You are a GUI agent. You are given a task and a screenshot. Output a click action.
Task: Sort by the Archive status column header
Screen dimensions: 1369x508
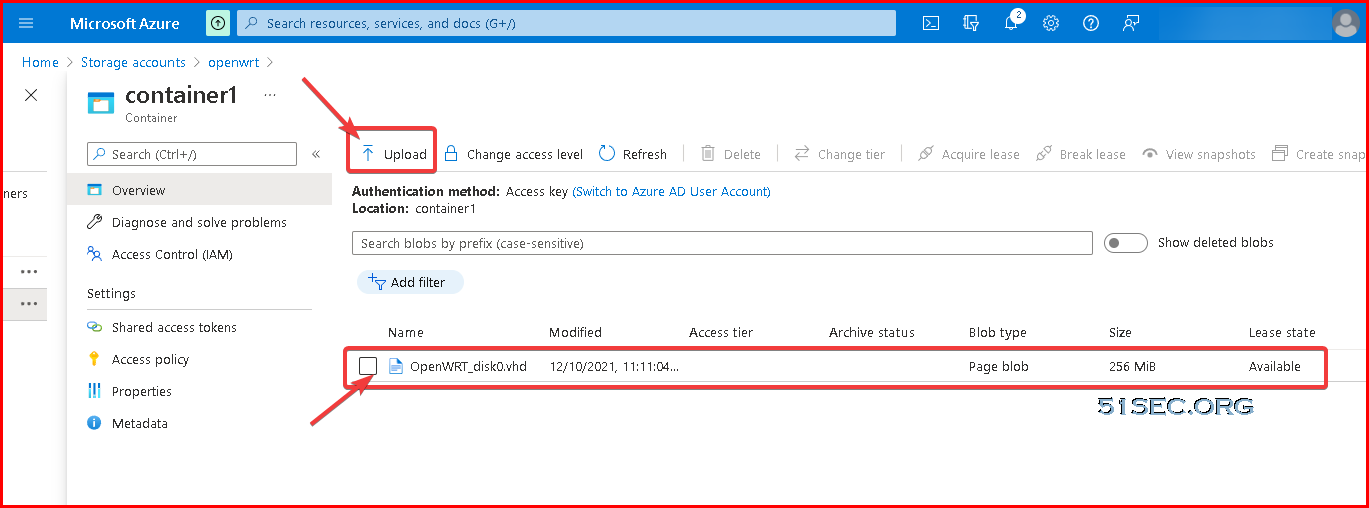(872, 332)
